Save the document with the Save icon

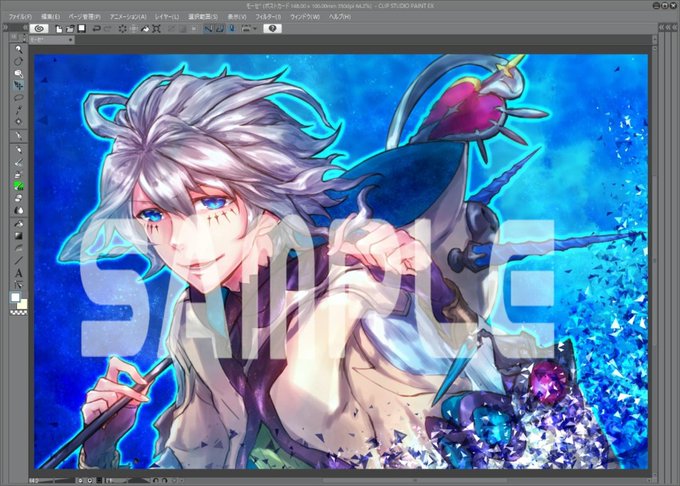[81, 29]
